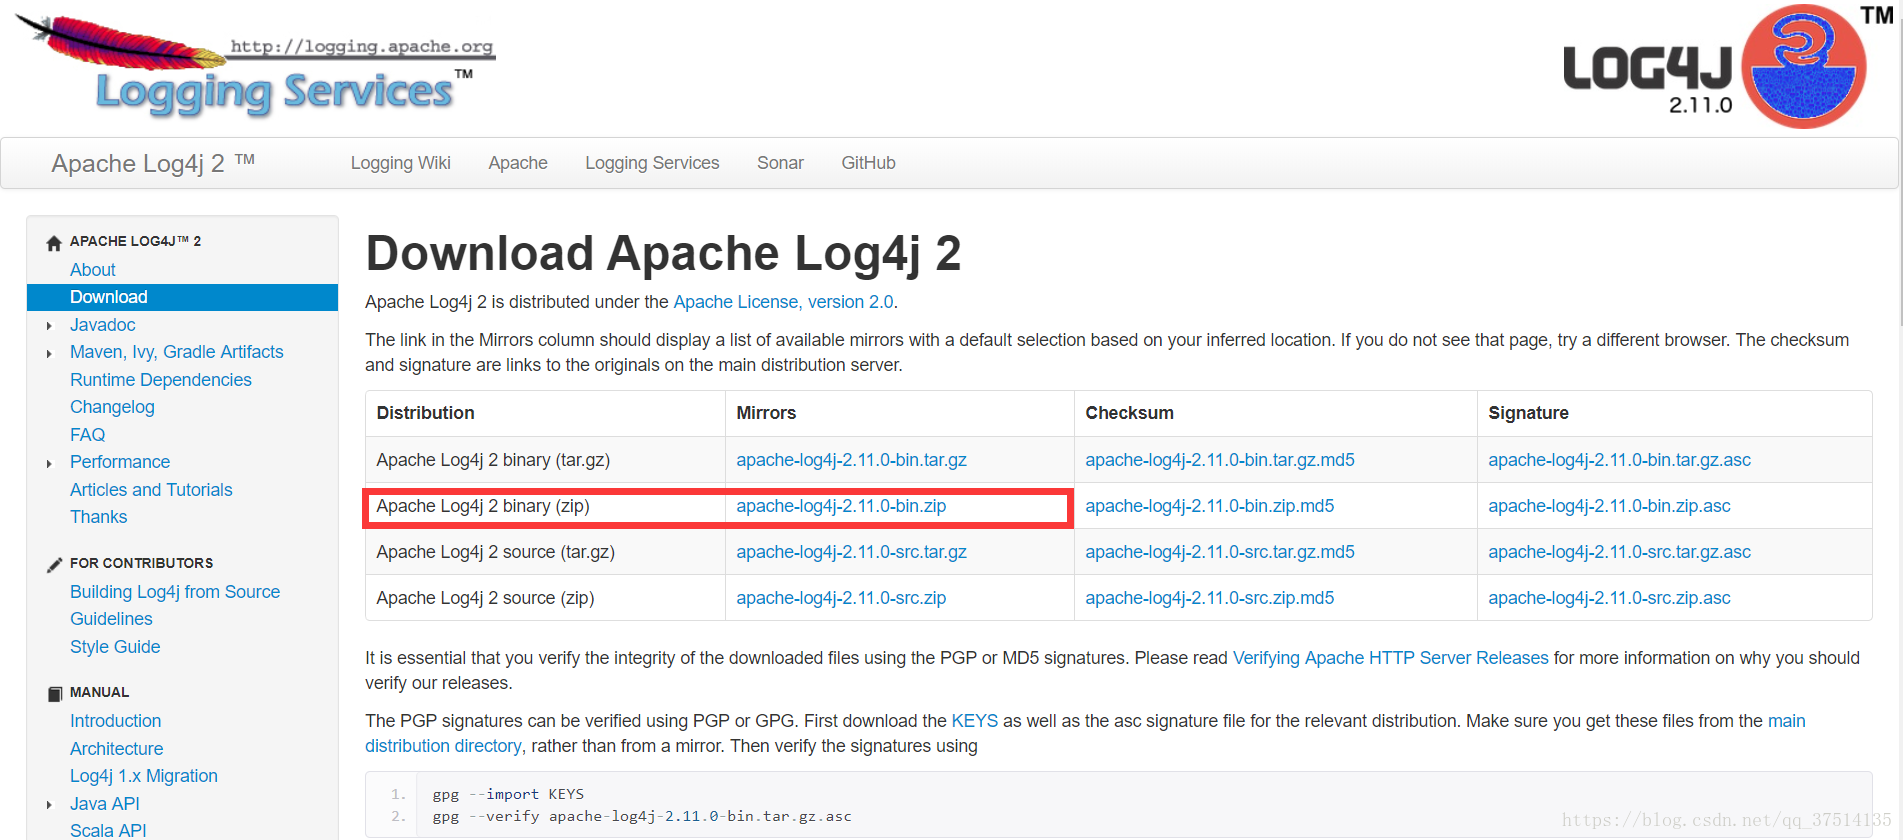Open the KEYS link
This screenshot has width=1903, height=840.
(x=974, y=721)
